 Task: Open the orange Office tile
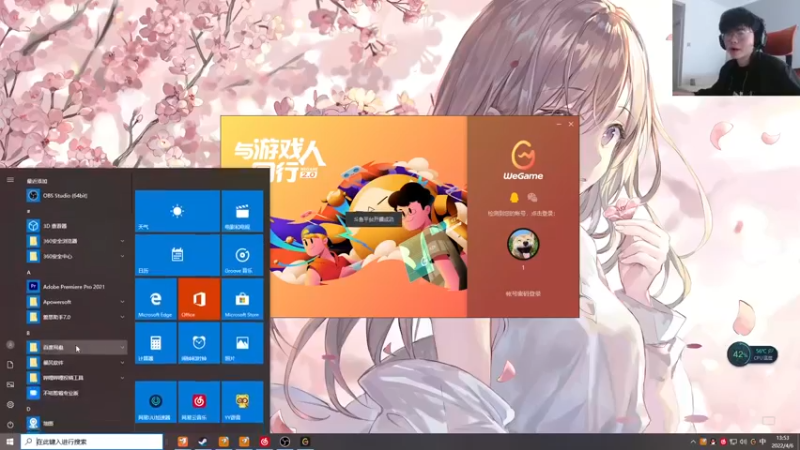(199, 299)
